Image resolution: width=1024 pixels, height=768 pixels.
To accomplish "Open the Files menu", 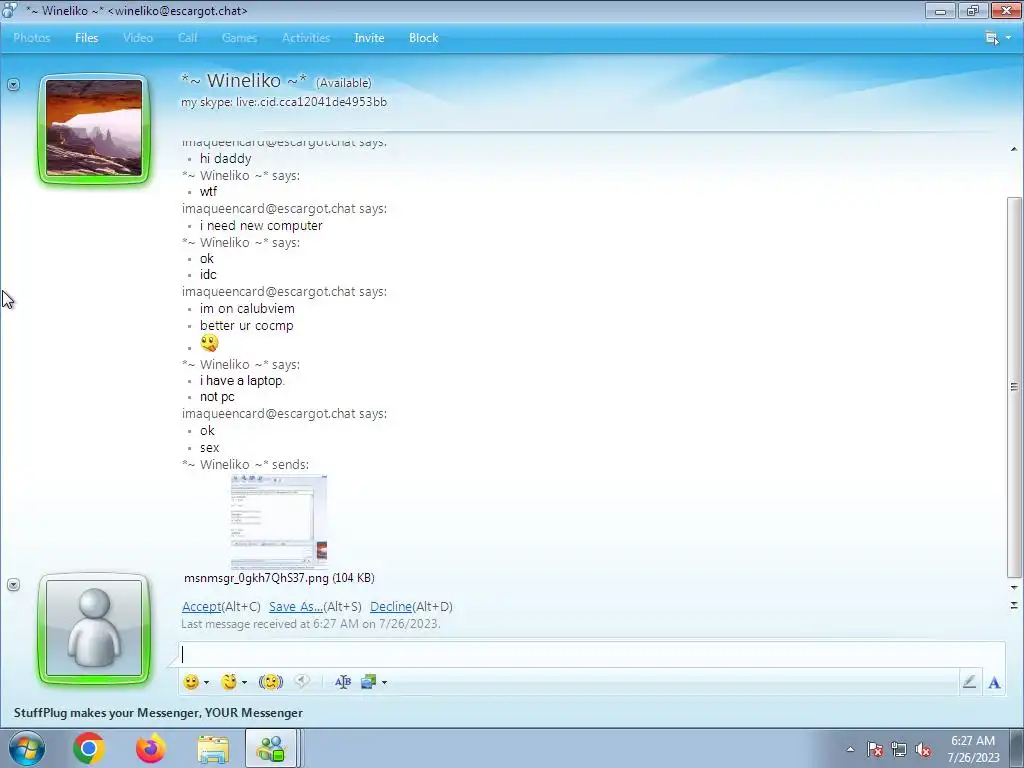I will click(x=86, y=38).
